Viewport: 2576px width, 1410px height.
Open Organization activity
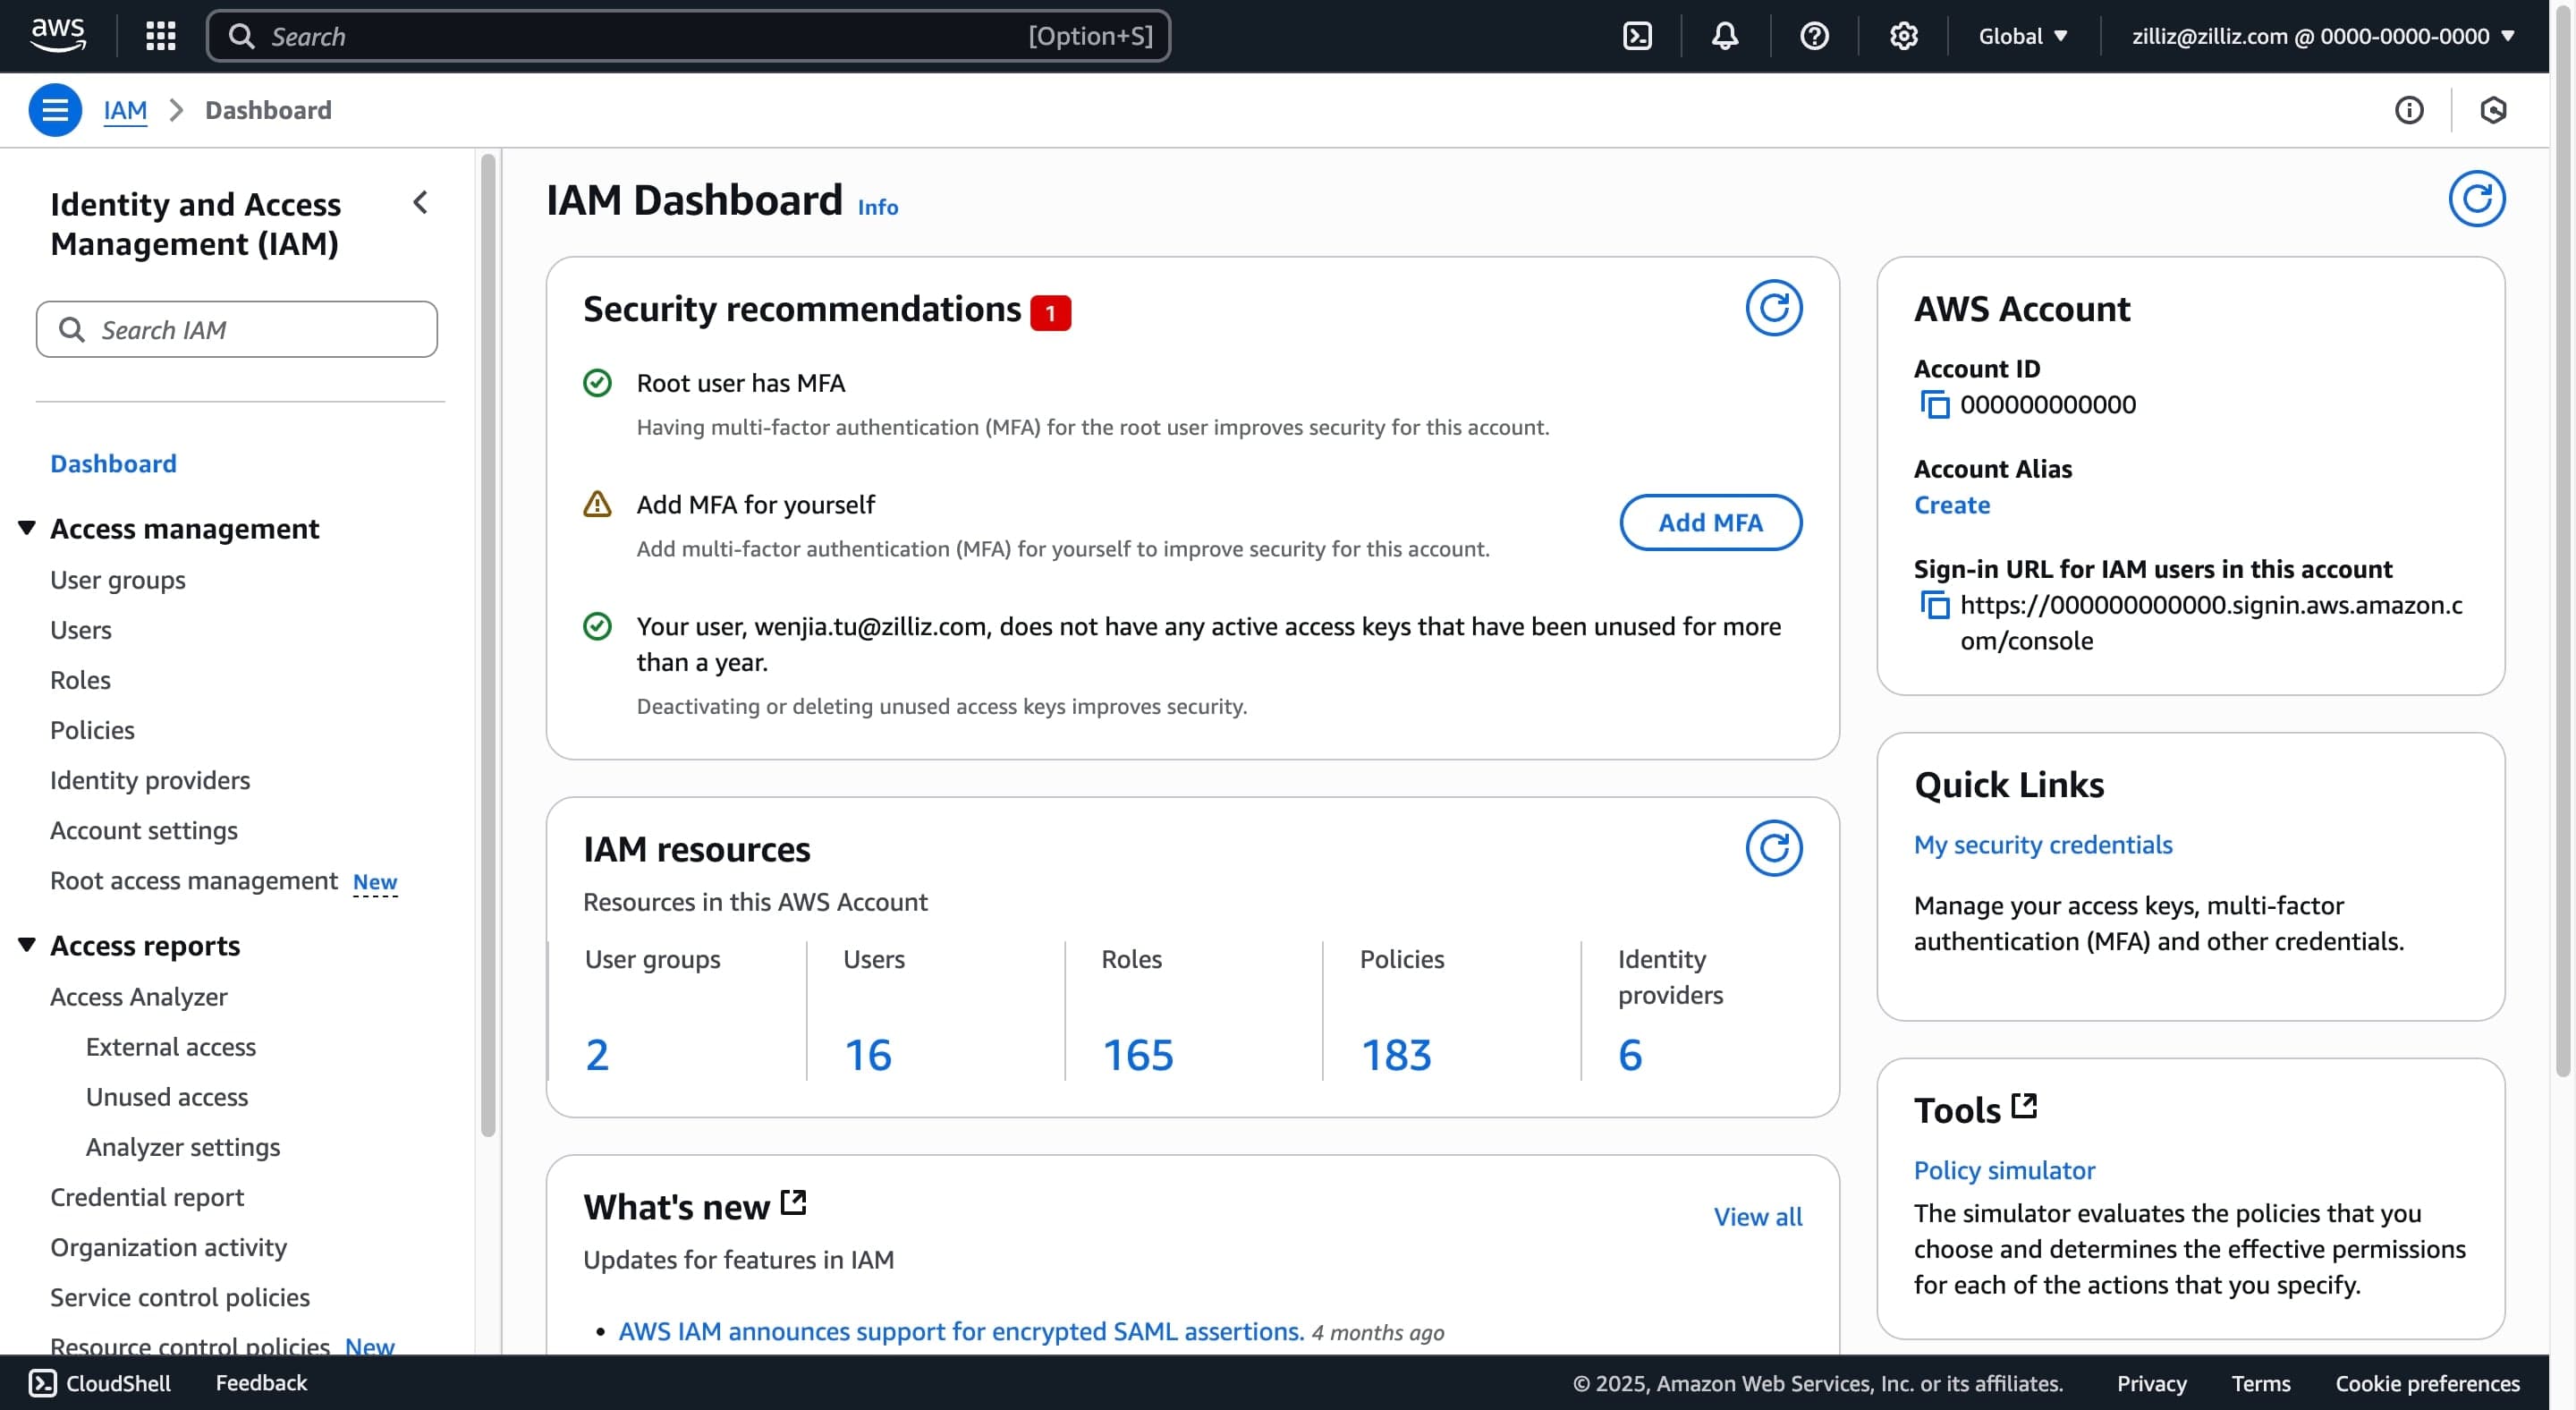pos(168,1247)
